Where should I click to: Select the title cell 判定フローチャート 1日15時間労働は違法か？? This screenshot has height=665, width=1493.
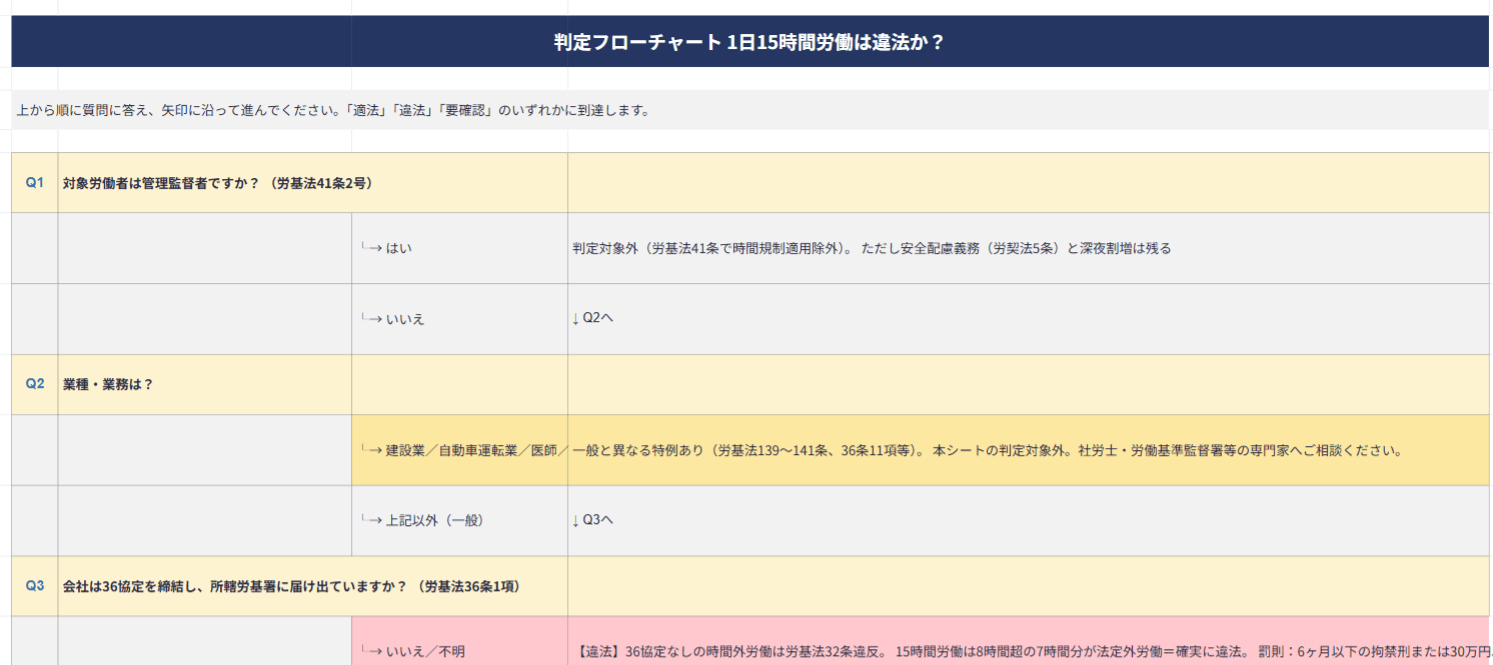(x=750, y=42)
